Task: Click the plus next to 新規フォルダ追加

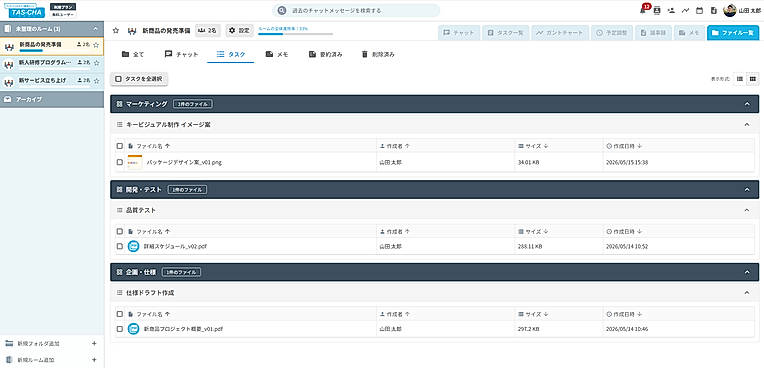Action: [94, 344]
